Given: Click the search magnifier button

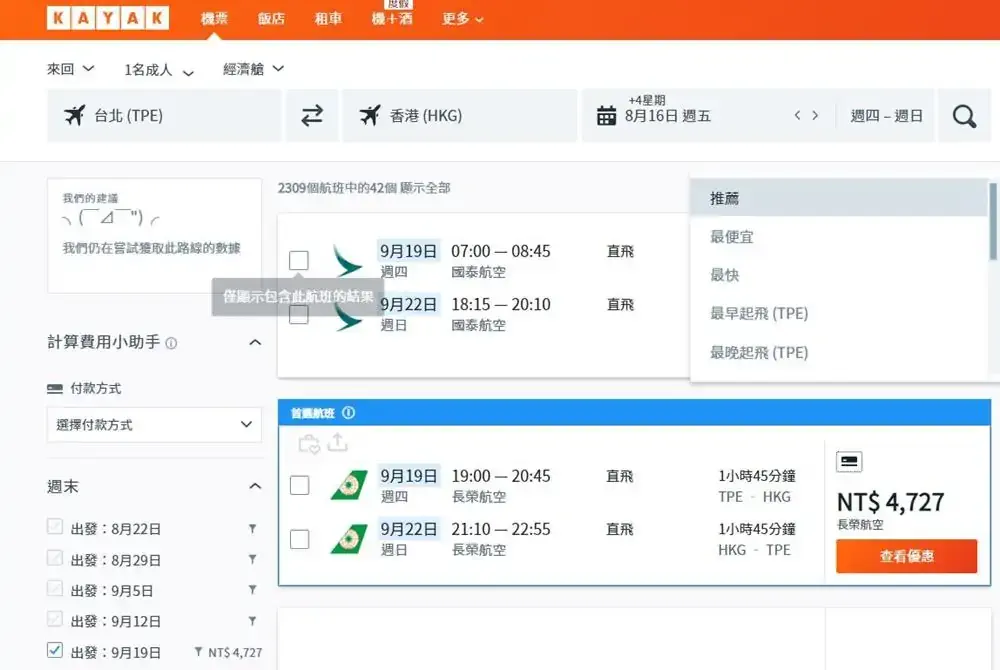Looking at the screenshot, I should coord(964,116).
